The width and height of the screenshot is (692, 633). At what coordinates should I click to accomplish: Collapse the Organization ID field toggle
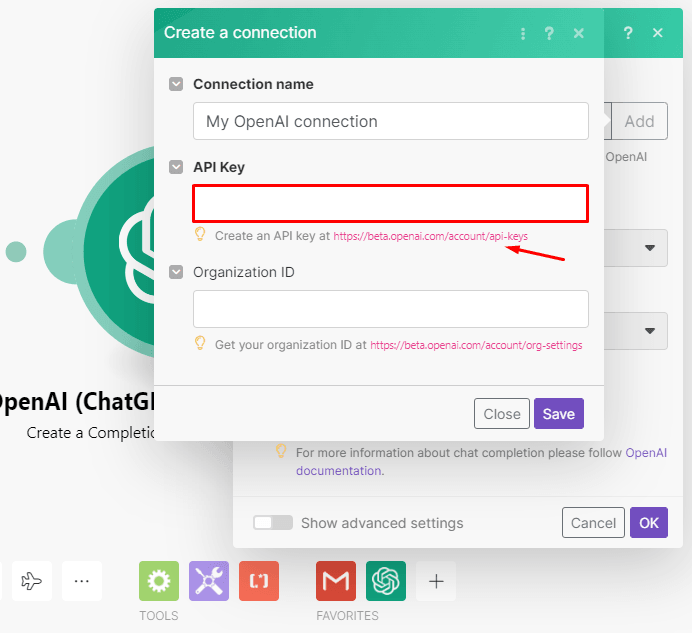[x=176, y=272]
